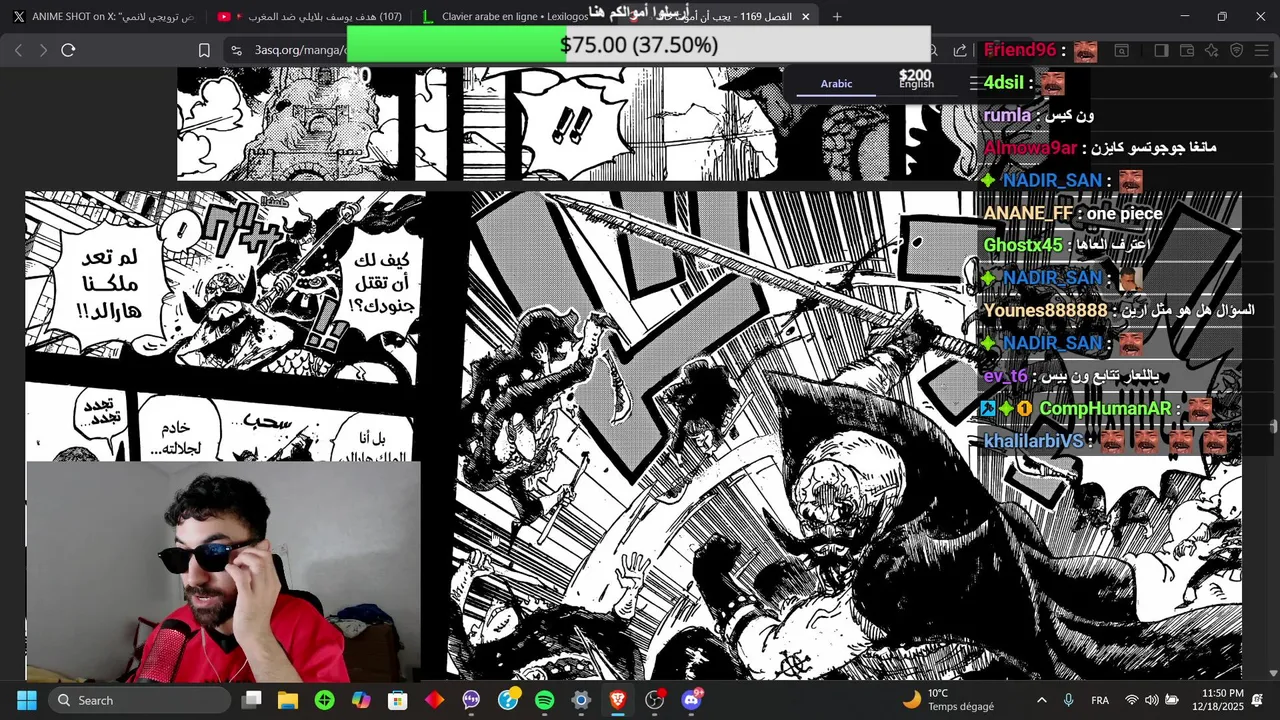
Task: Open the weather widget showing 10°C
Action: click(947, 700)
